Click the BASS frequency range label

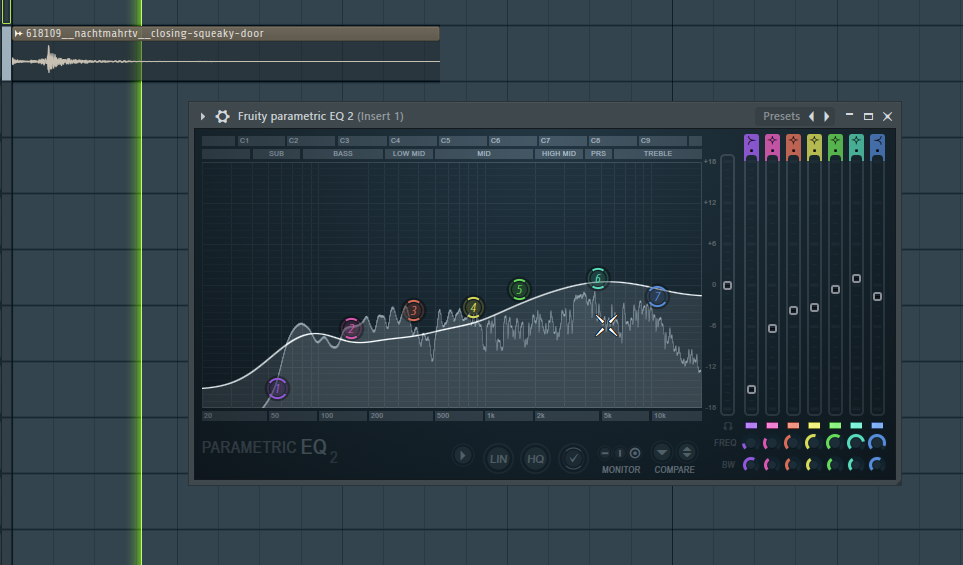tap(343, 154)
